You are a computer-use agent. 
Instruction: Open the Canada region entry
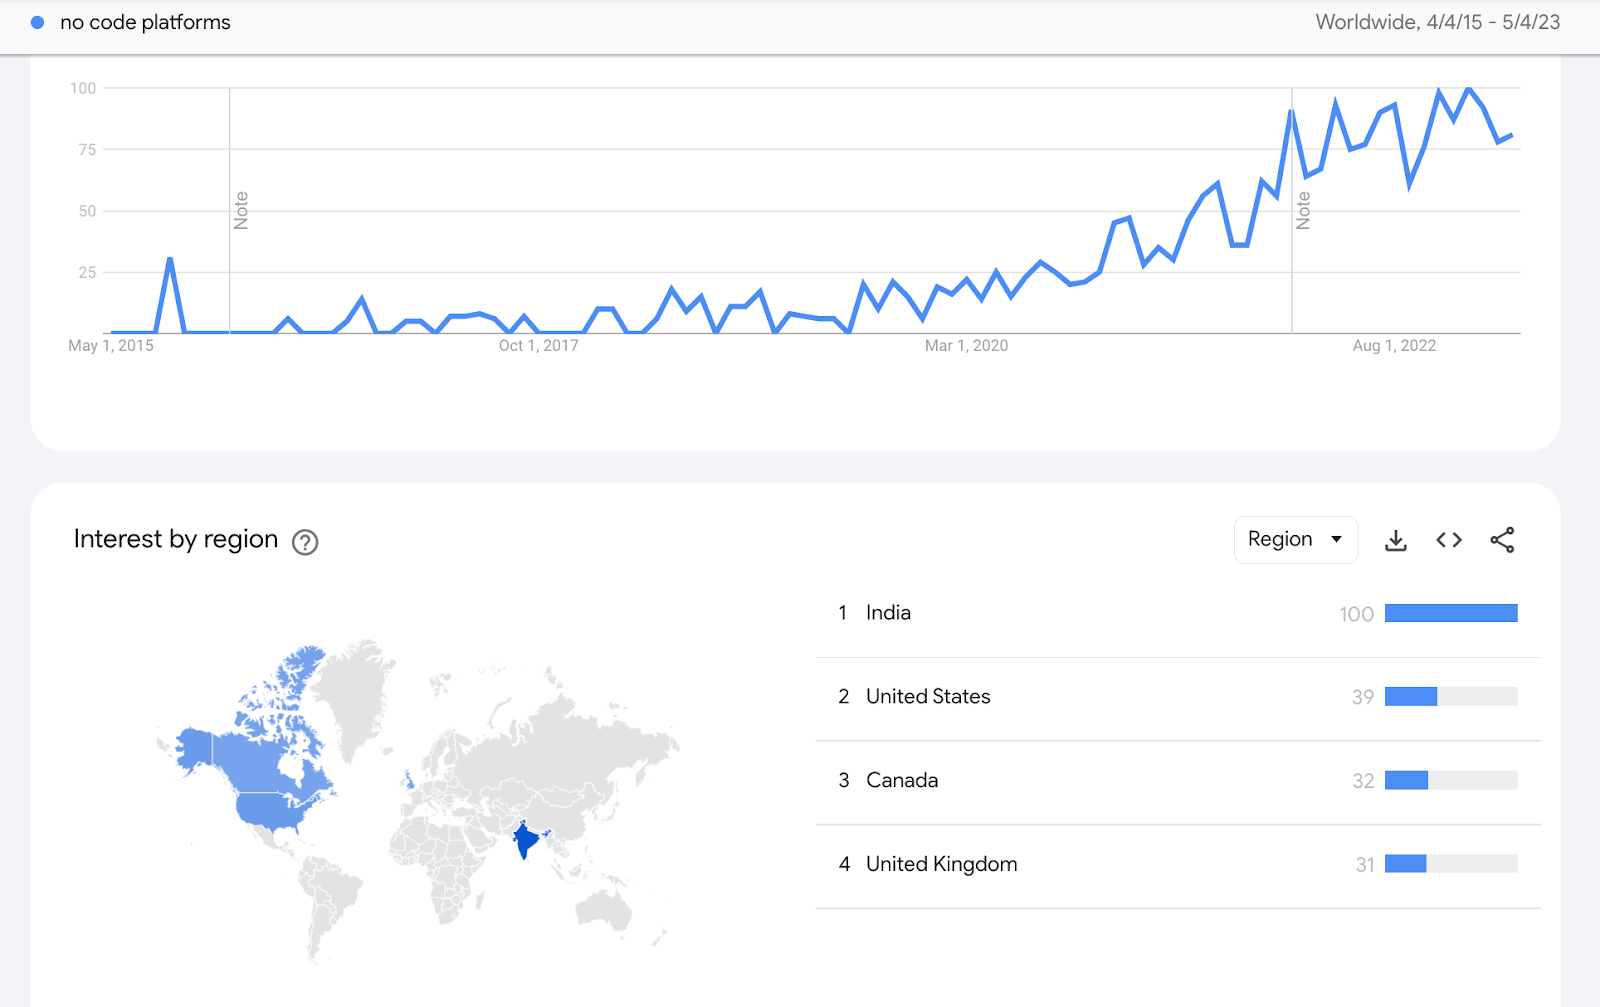(1178, 782)
